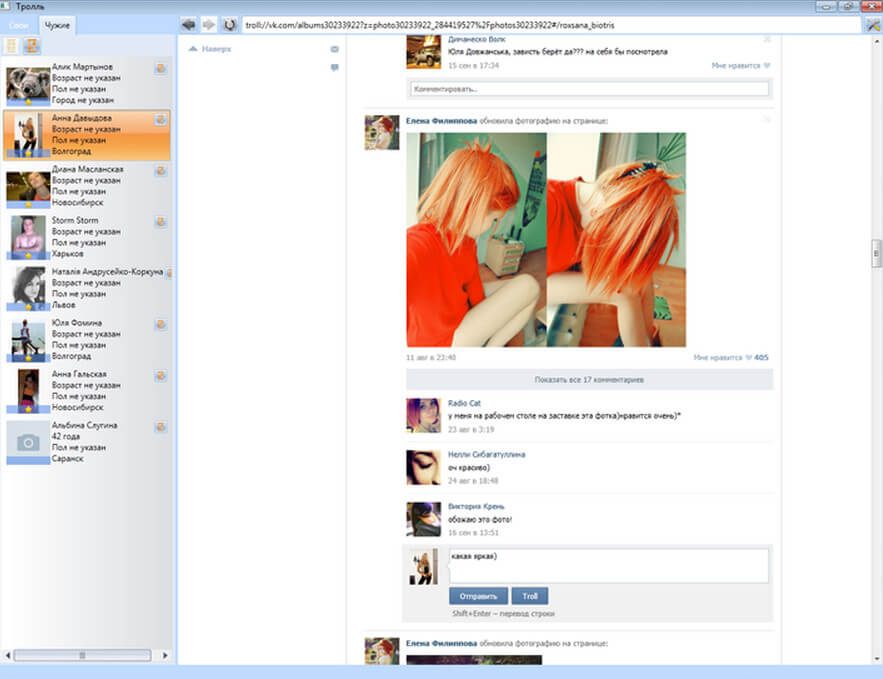The width and height of the screenshot is (883, 679).
Task: Click timestamp 15 сен в 17:34
Action: (x=473, y=66)
